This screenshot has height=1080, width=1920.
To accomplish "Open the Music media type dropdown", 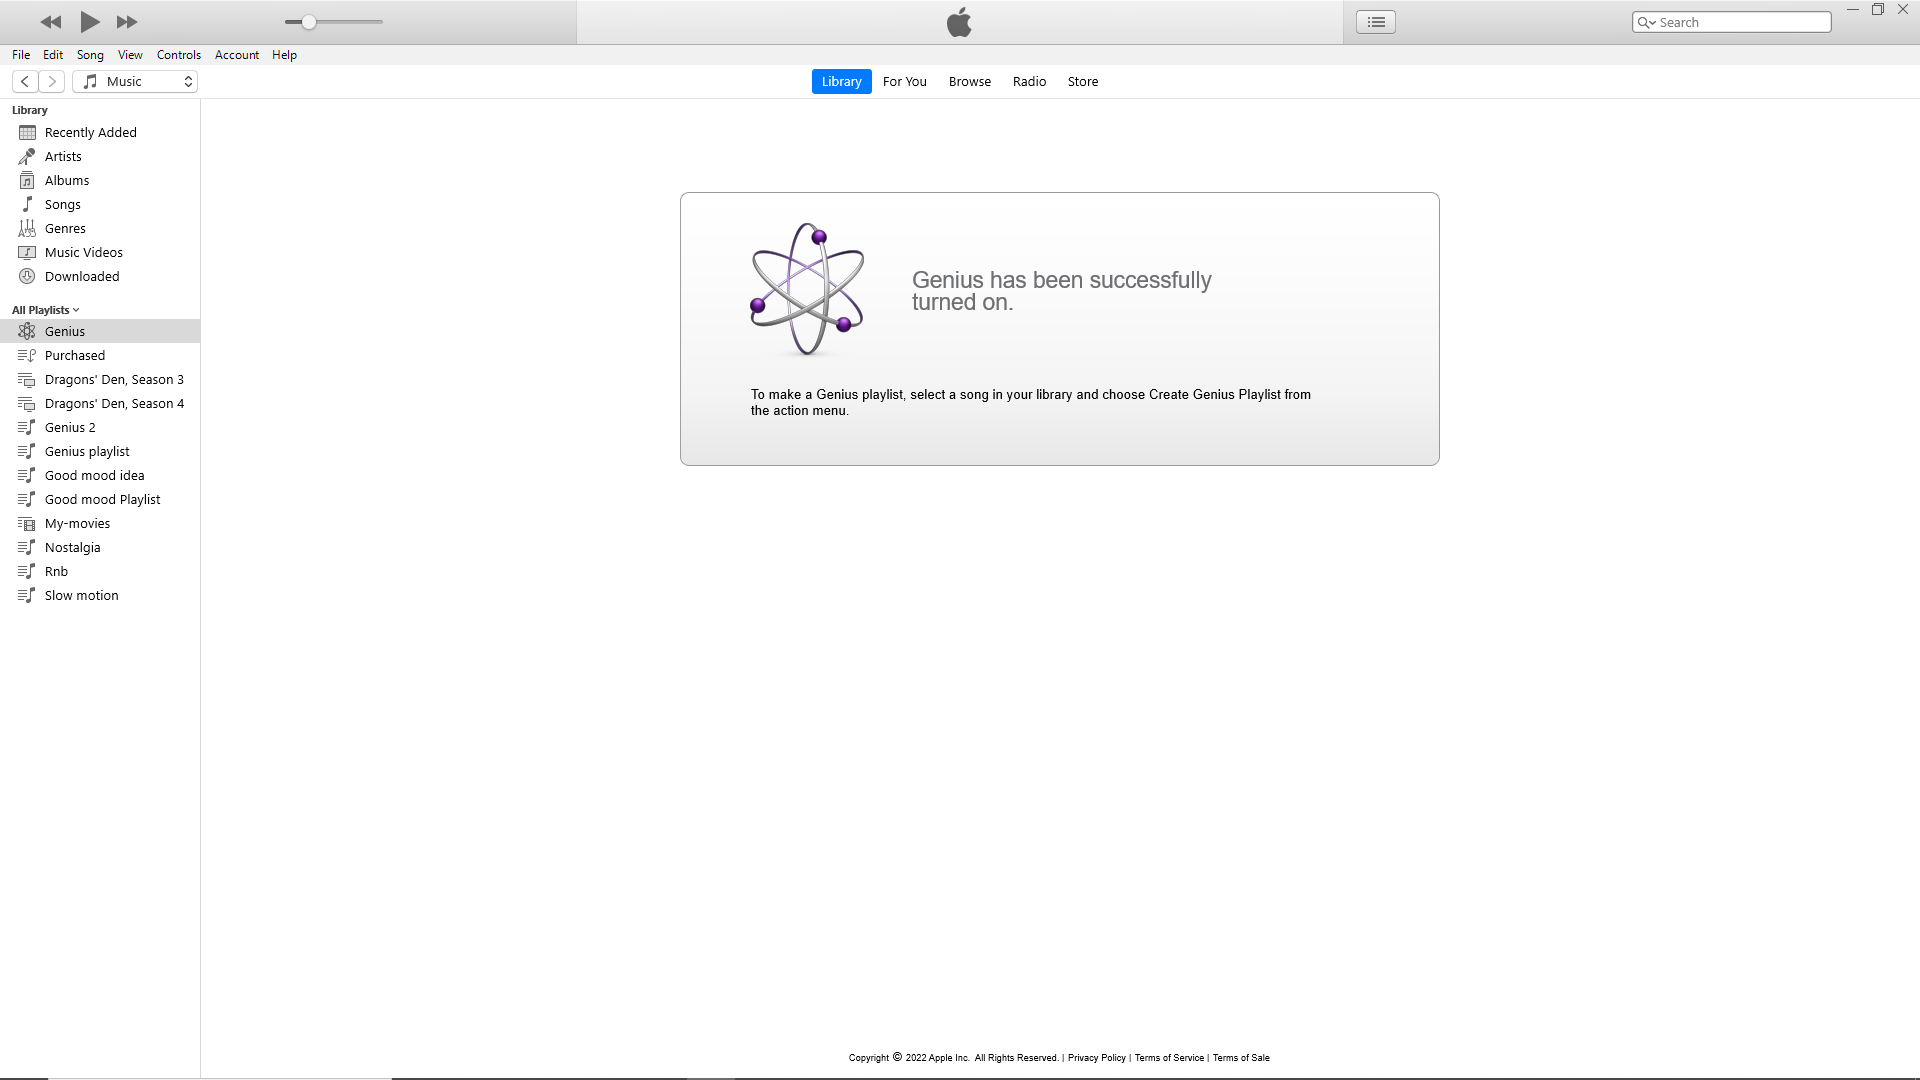I will (x=135, y=81).
